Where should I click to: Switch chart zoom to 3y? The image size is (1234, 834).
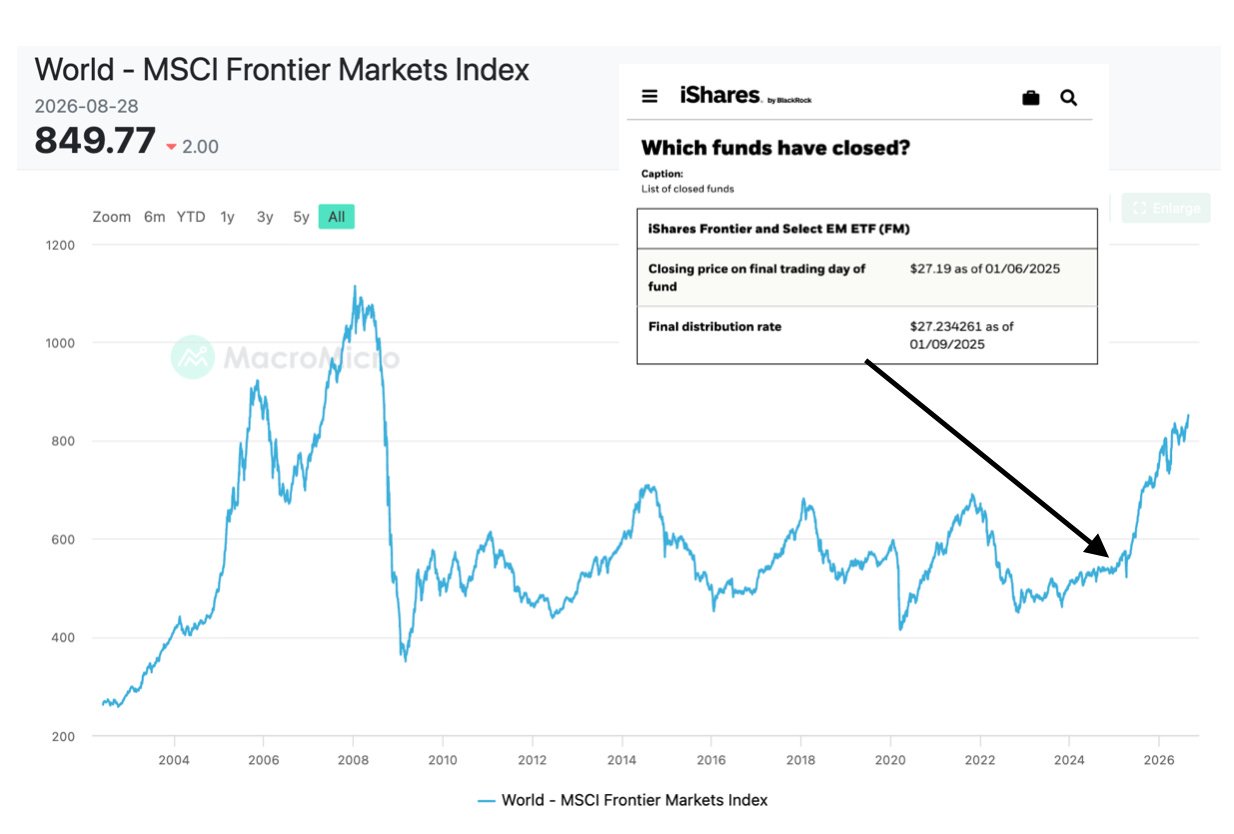[x=264, y=217]
